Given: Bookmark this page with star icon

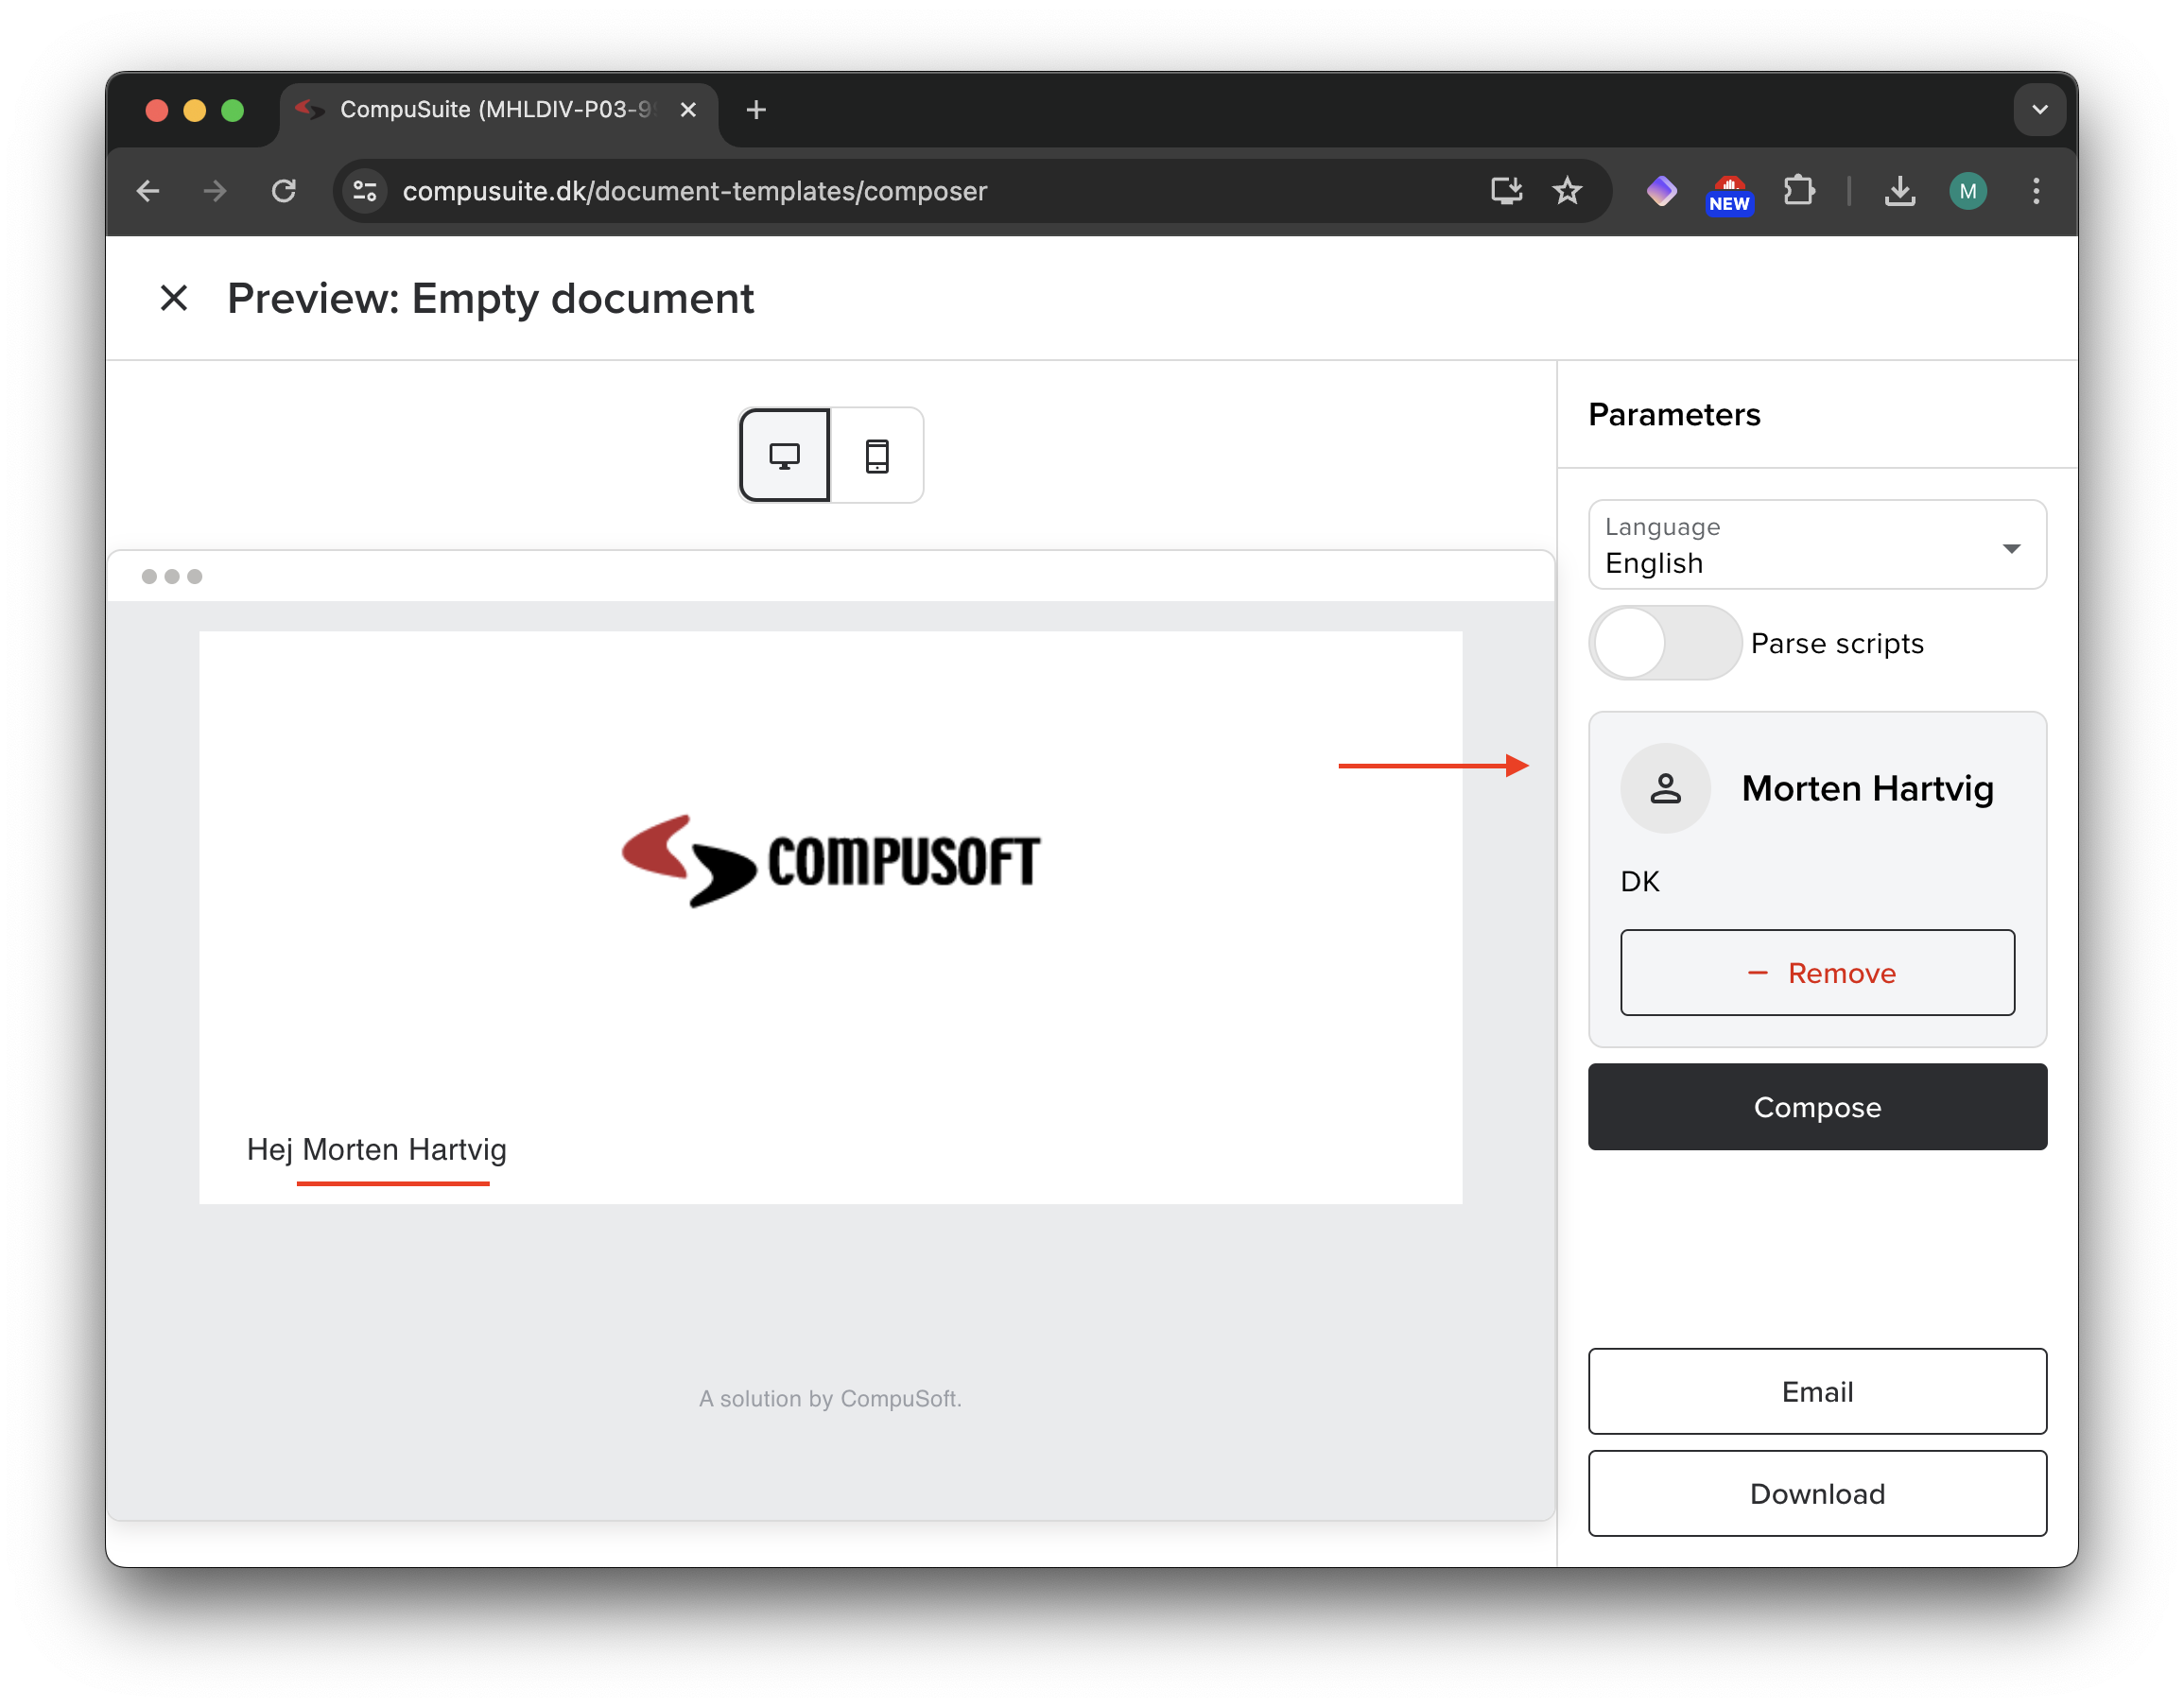Looking at the screenshot, I should [1567, 191].
